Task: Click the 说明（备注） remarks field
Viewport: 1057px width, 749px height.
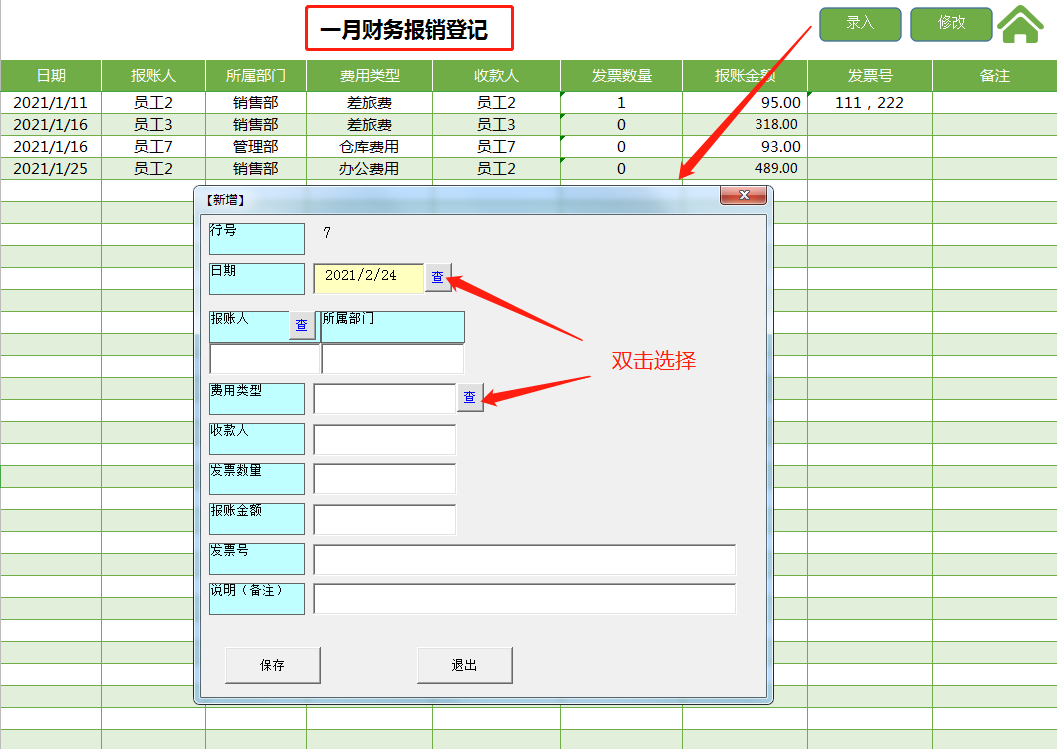Action: coord(525,599)
